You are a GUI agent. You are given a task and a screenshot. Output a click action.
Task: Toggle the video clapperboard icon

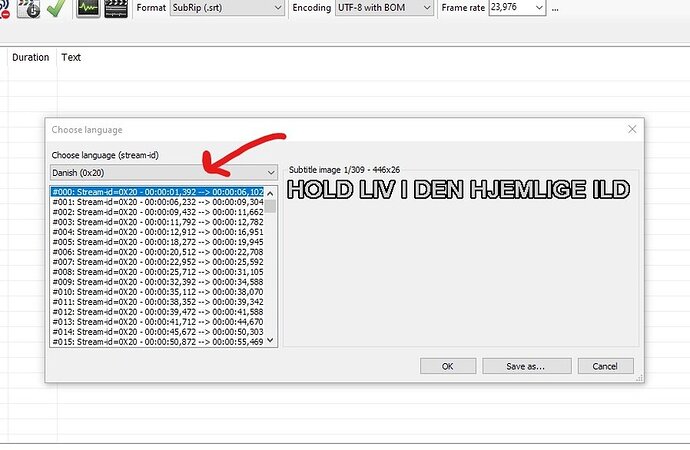(116, 8)
